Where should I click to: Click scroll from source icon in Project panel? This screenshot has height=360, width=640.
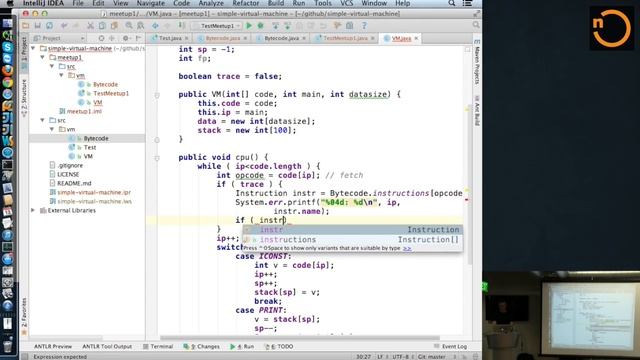[x=101, y=38]
